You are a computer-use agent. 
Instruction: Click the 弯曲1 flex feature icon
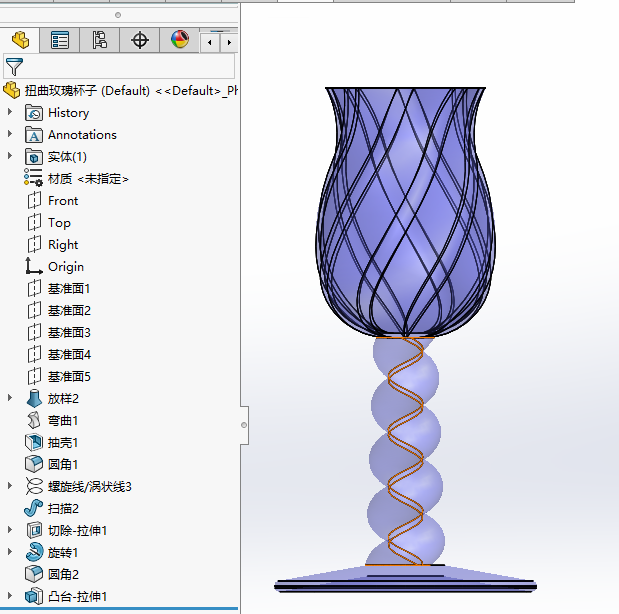click(x=34, y=420)
